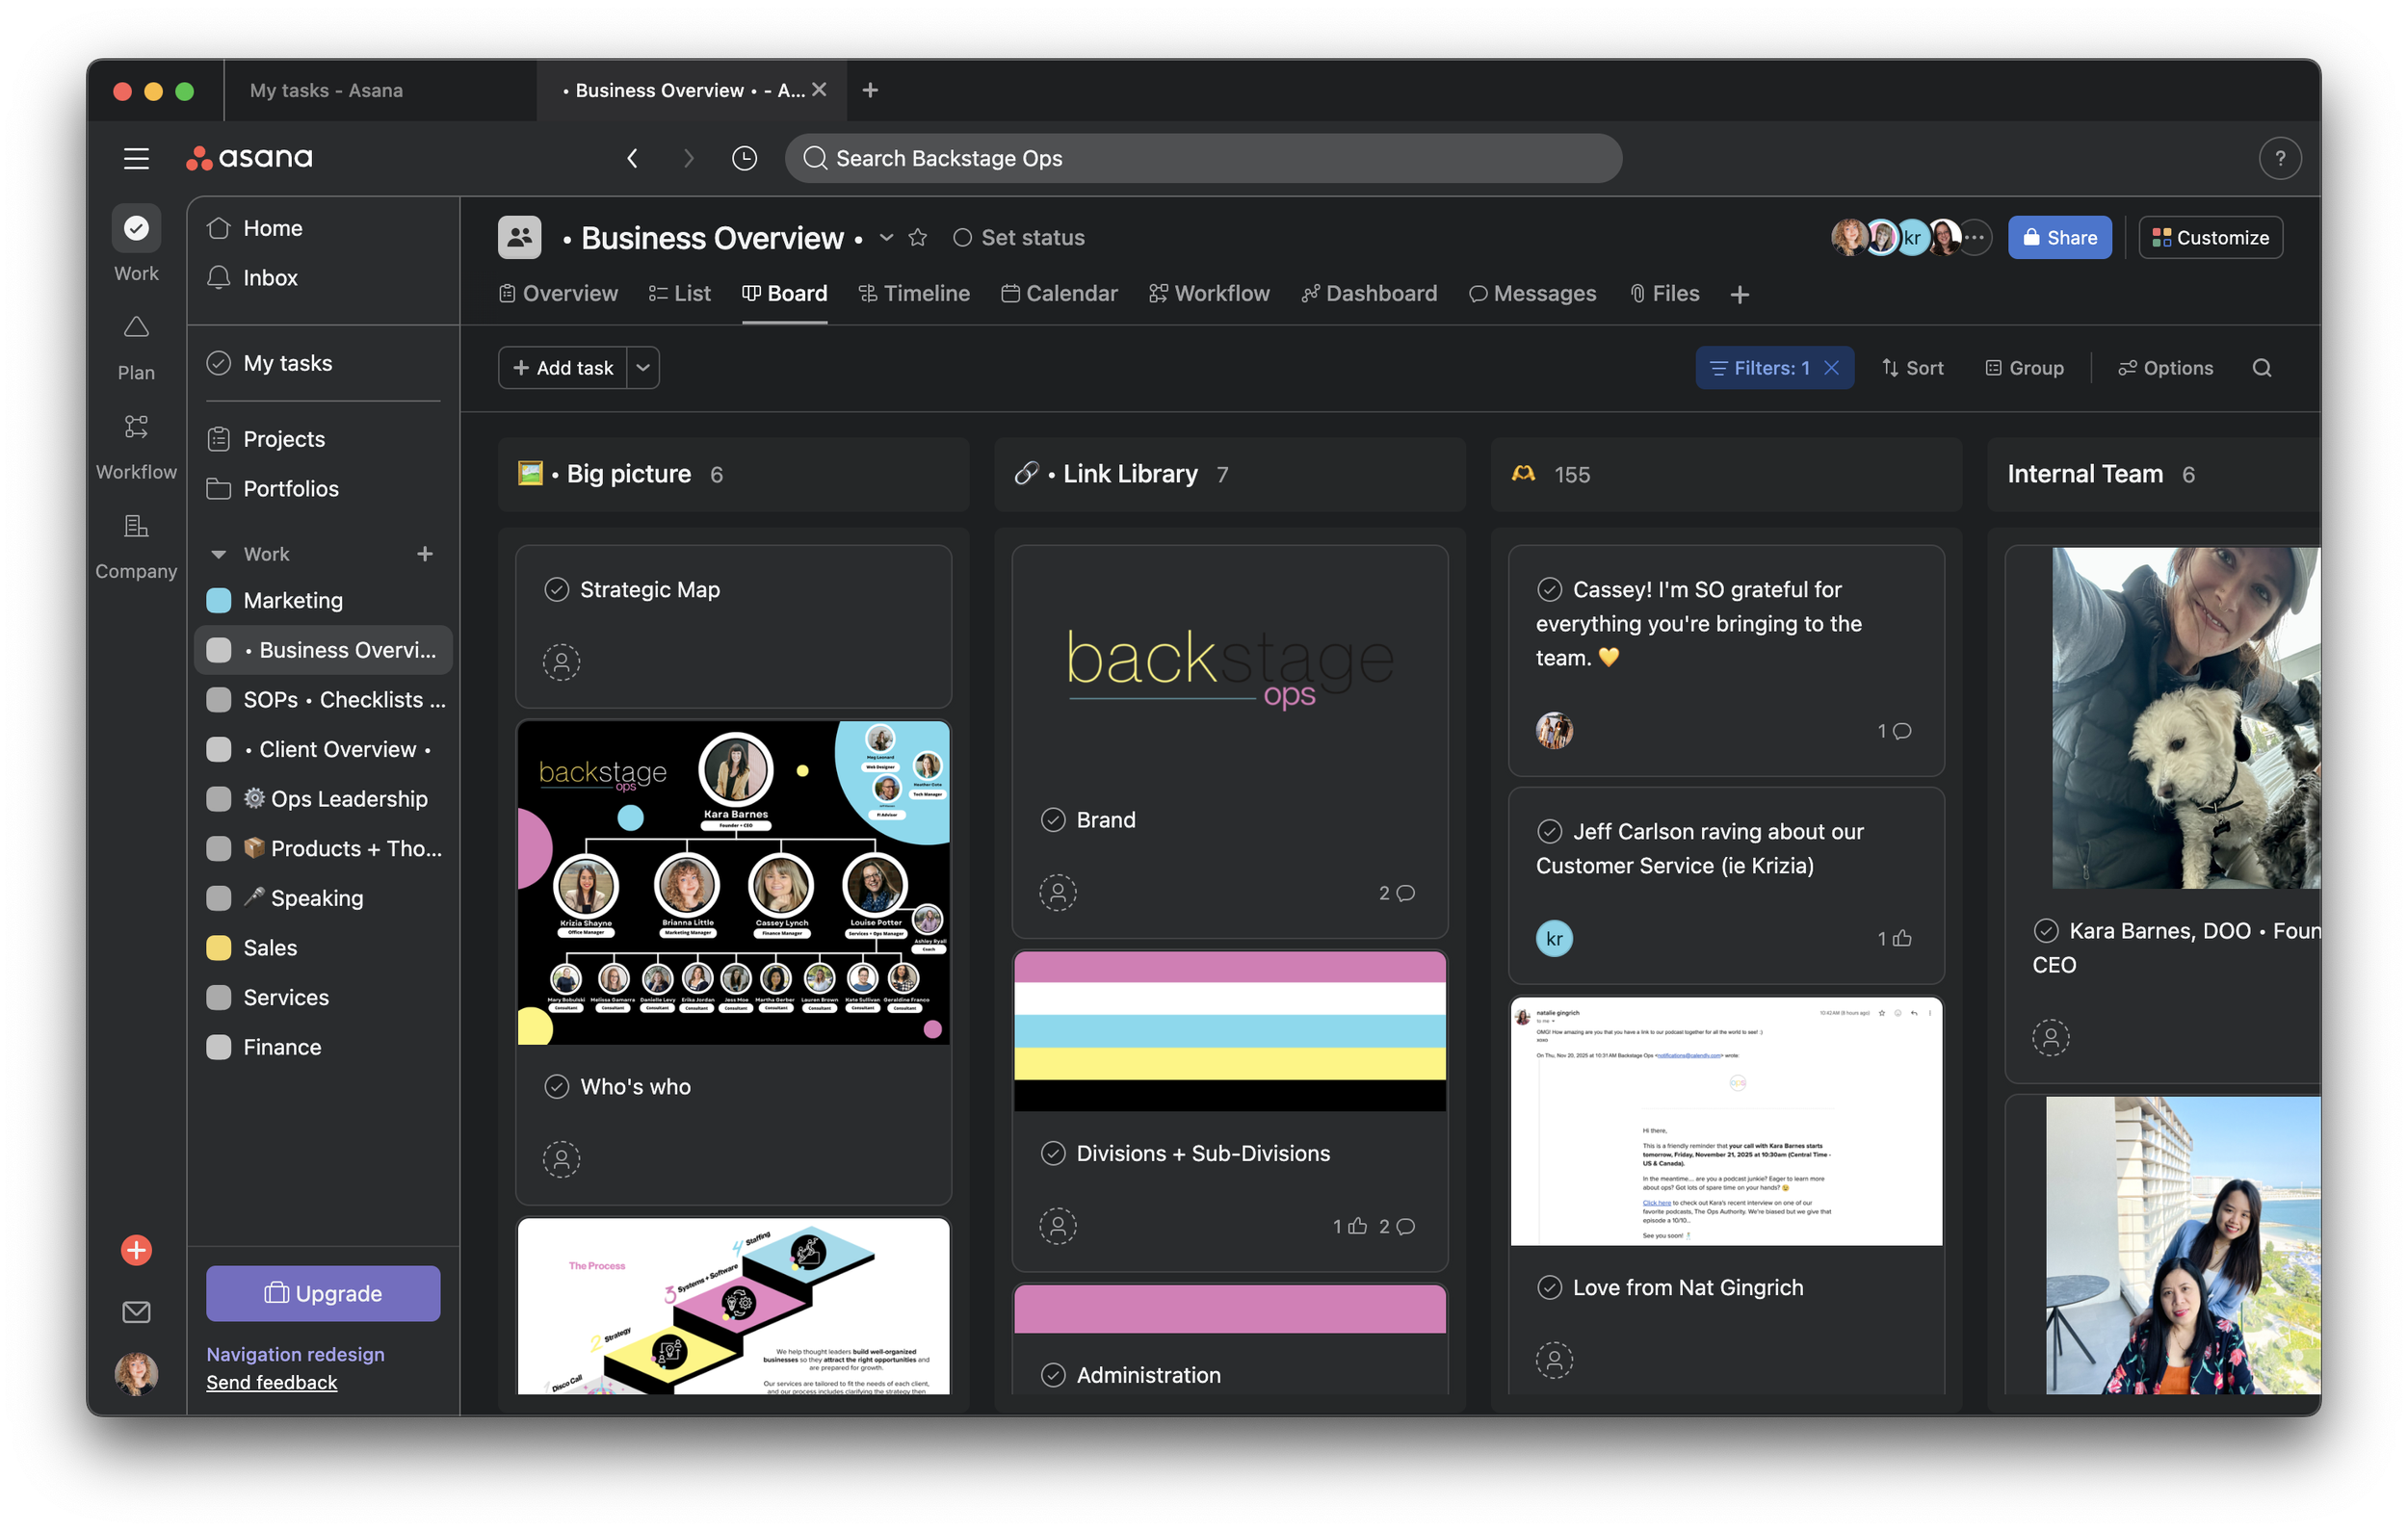Click the red quick-add plus button

tap(136, 1250)
